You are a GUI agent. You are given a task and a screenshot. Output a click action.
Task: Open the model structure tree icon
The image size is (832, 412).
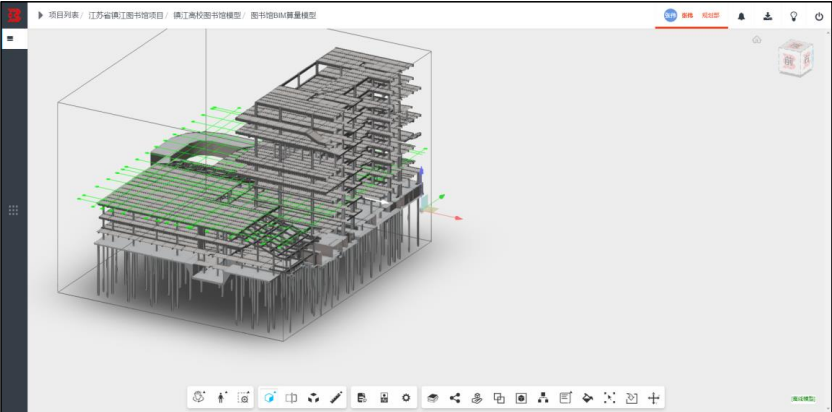pyautogui.click(x=543, y=397)
